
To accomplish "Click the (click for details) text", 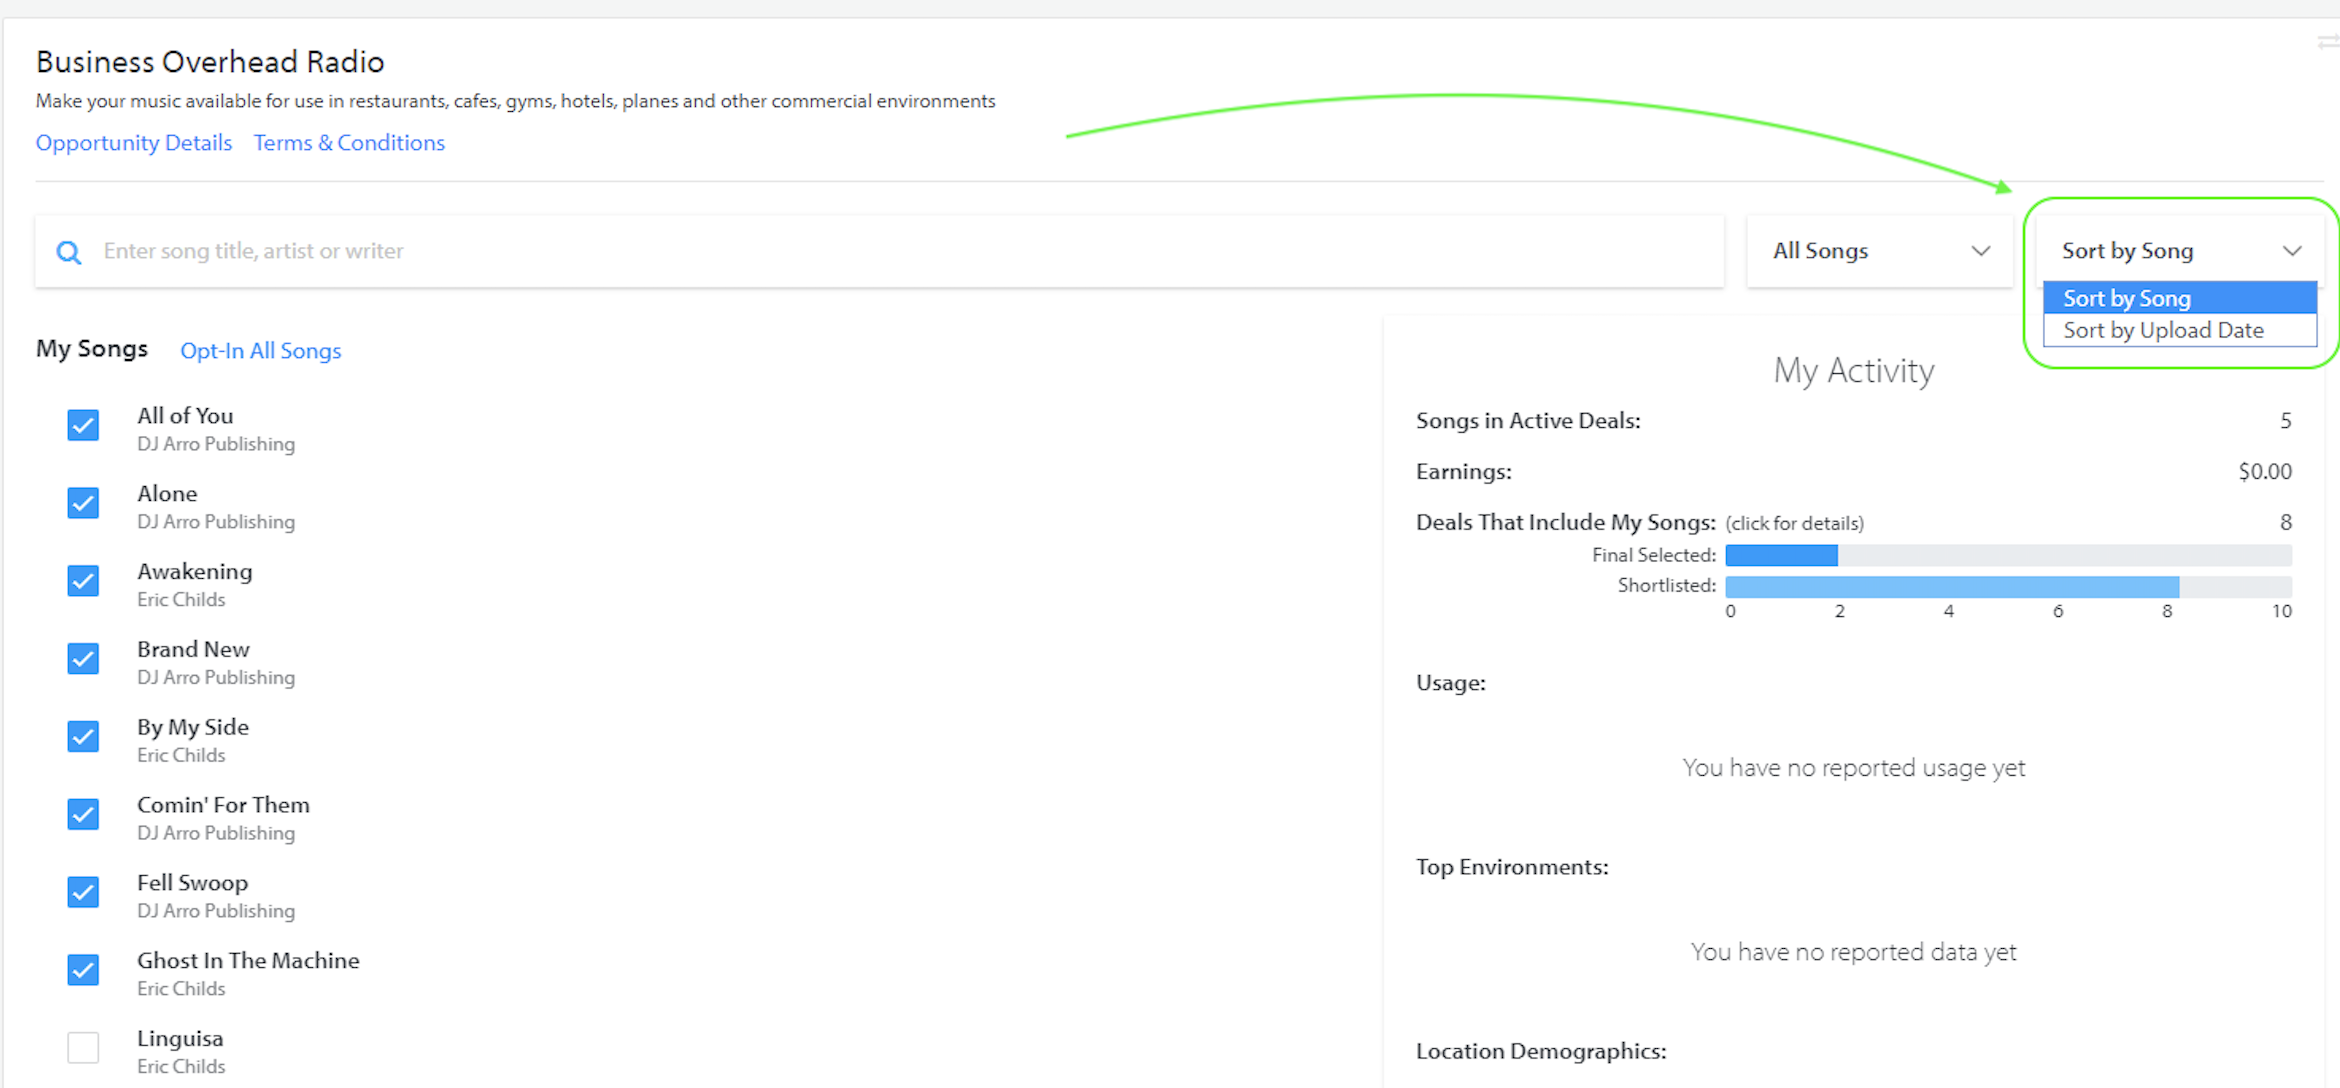I will coord(1794,523).
